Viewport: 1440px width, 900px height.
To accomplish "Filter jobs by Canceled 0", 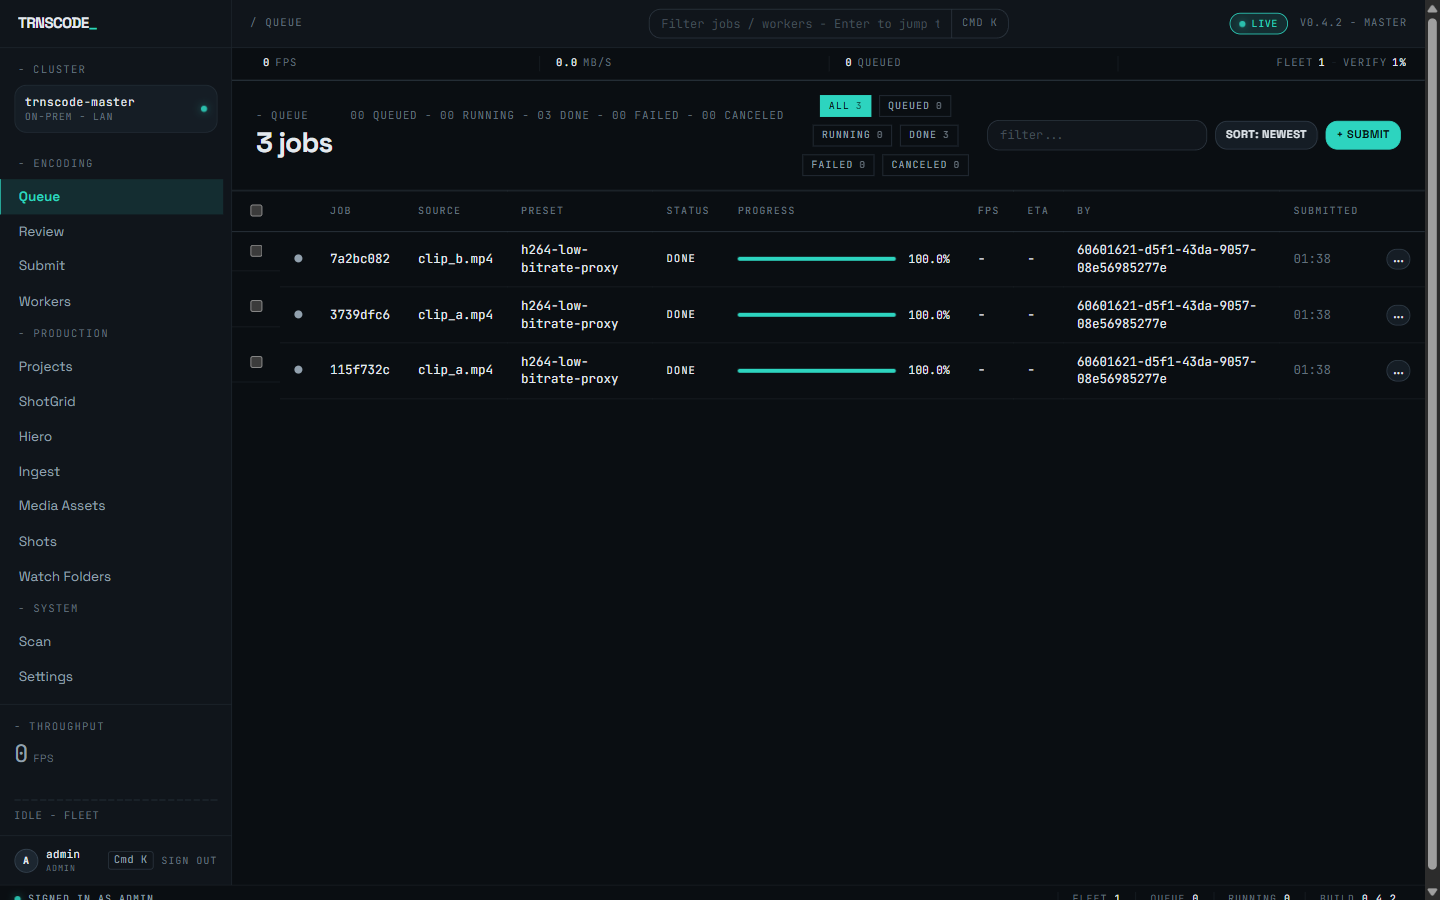I will tap(925, 165).
